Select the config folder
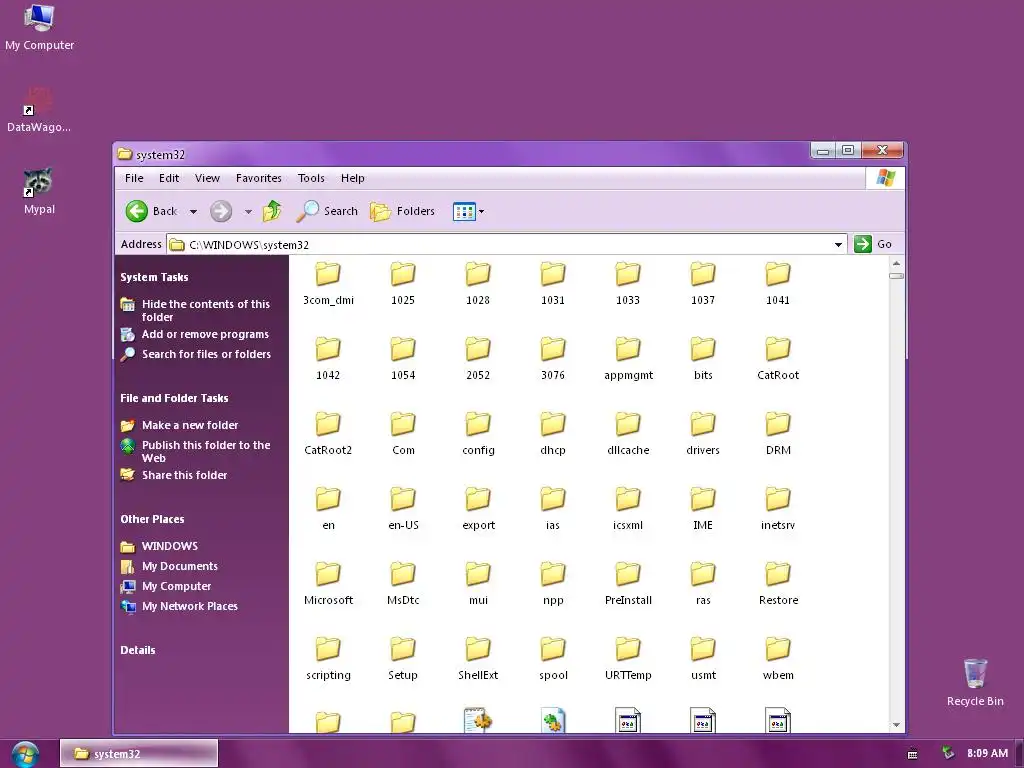1024x768 pixels. [478, 434]
